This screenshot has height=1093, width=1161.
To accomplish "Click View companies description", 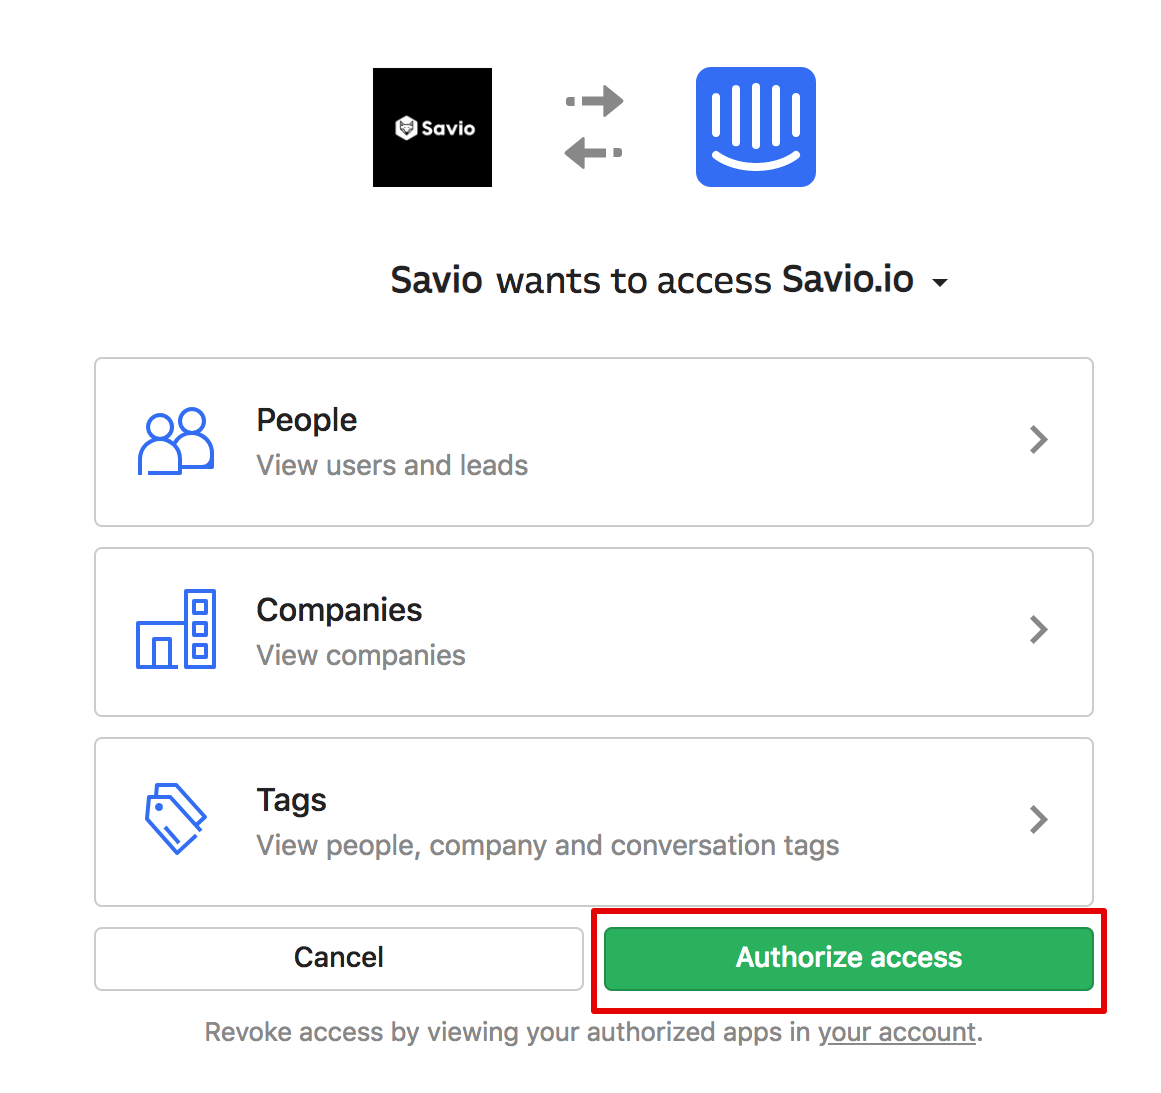I will (361, 655).
